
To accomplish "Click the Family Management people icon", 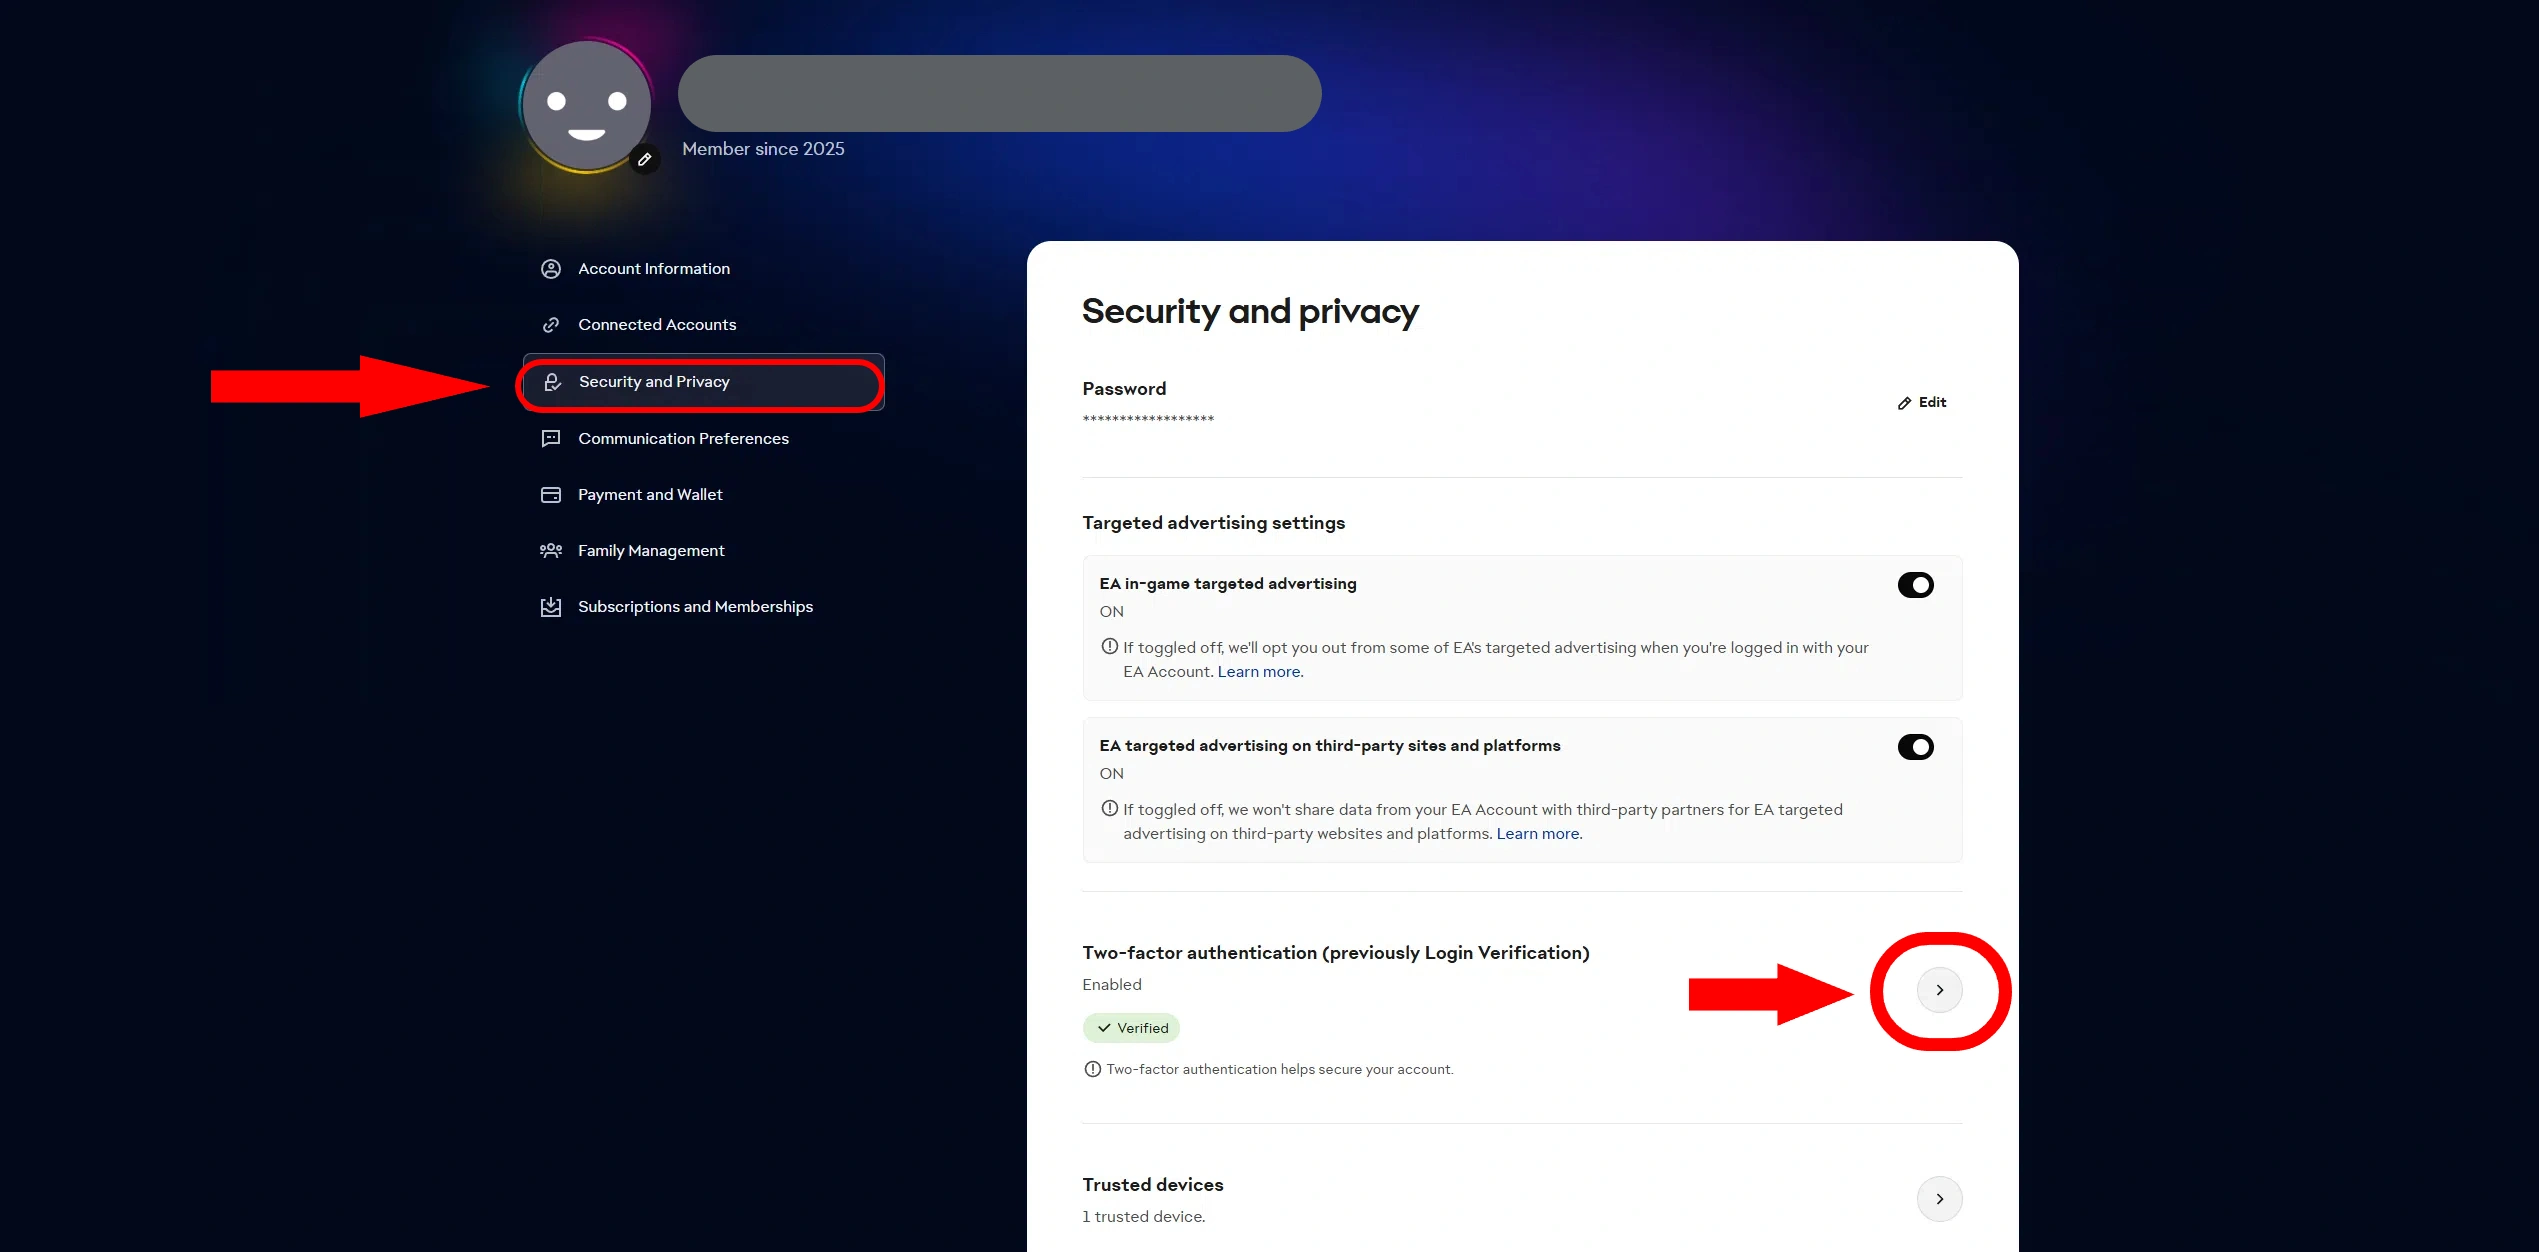I will click(x=551, y=551).
